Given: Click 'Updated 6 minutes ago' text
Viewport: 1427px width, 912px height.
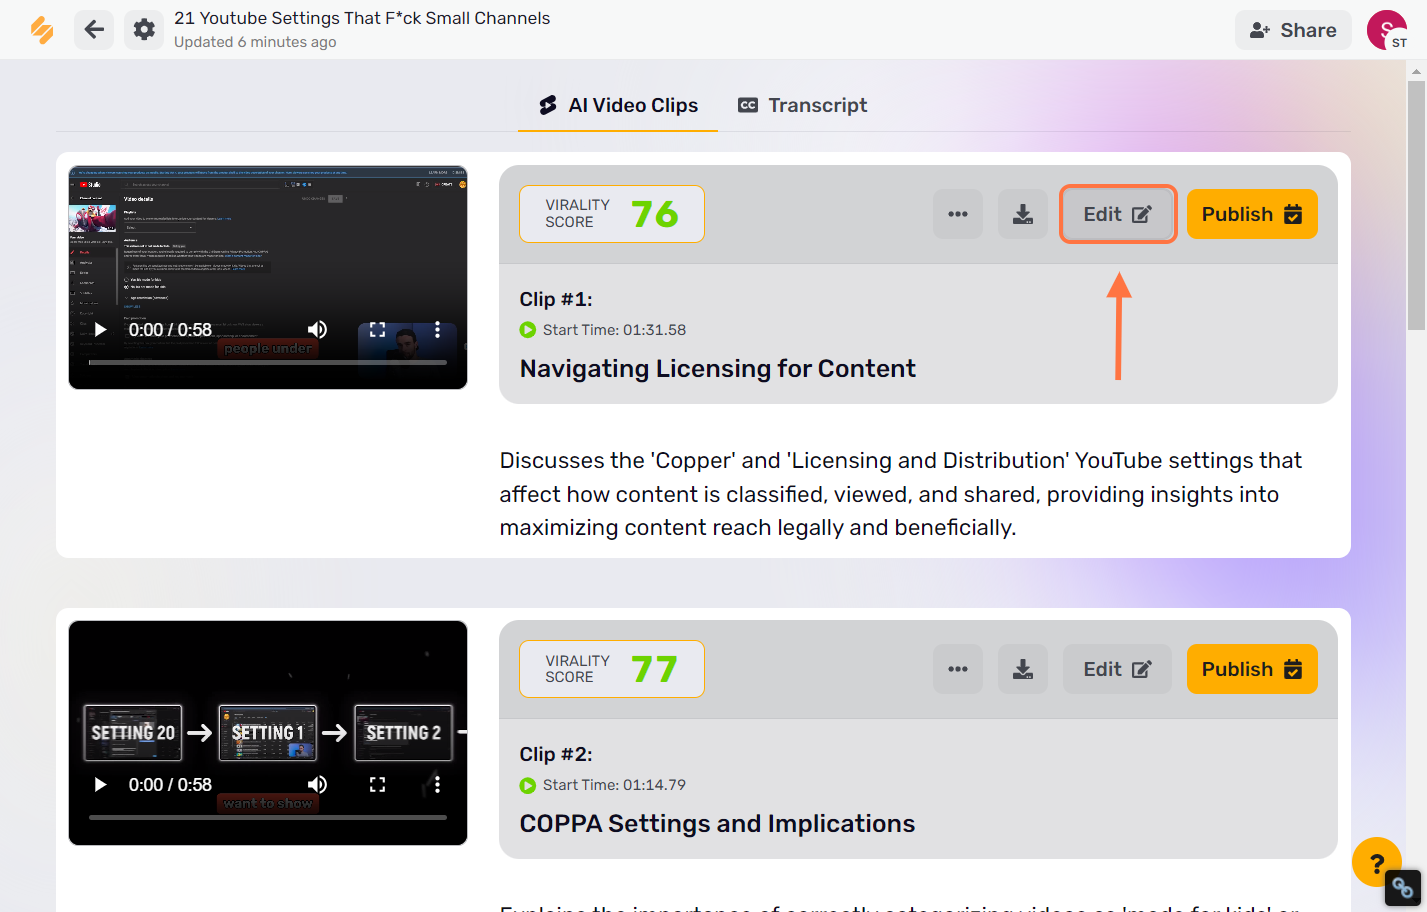Looking at the screenshot, I should [x=255, y=42].
